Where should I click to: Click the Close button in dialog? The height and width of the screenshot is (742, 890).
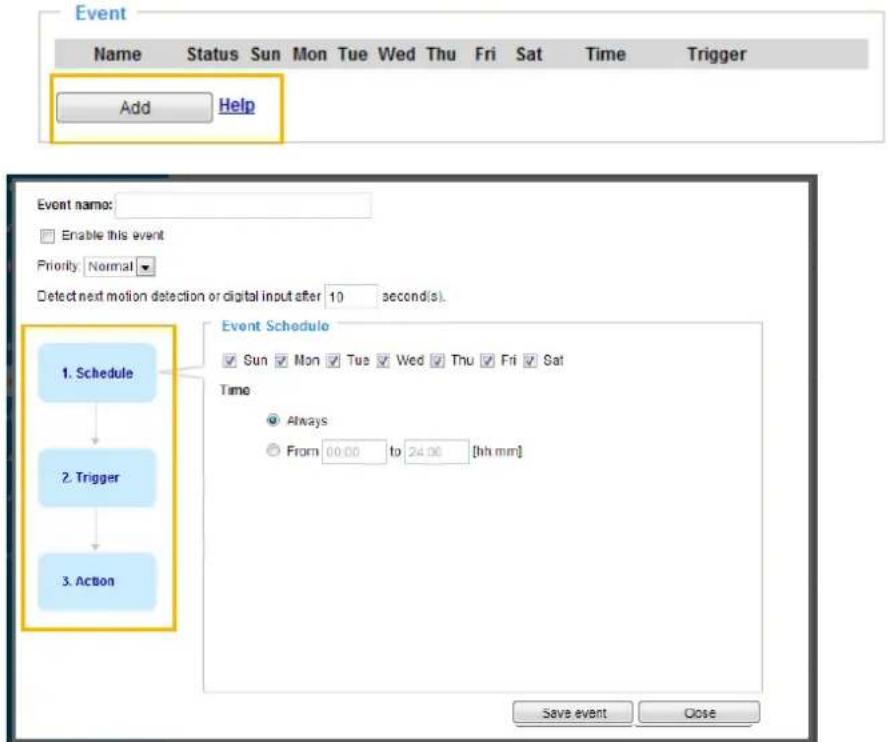(699, 713)
